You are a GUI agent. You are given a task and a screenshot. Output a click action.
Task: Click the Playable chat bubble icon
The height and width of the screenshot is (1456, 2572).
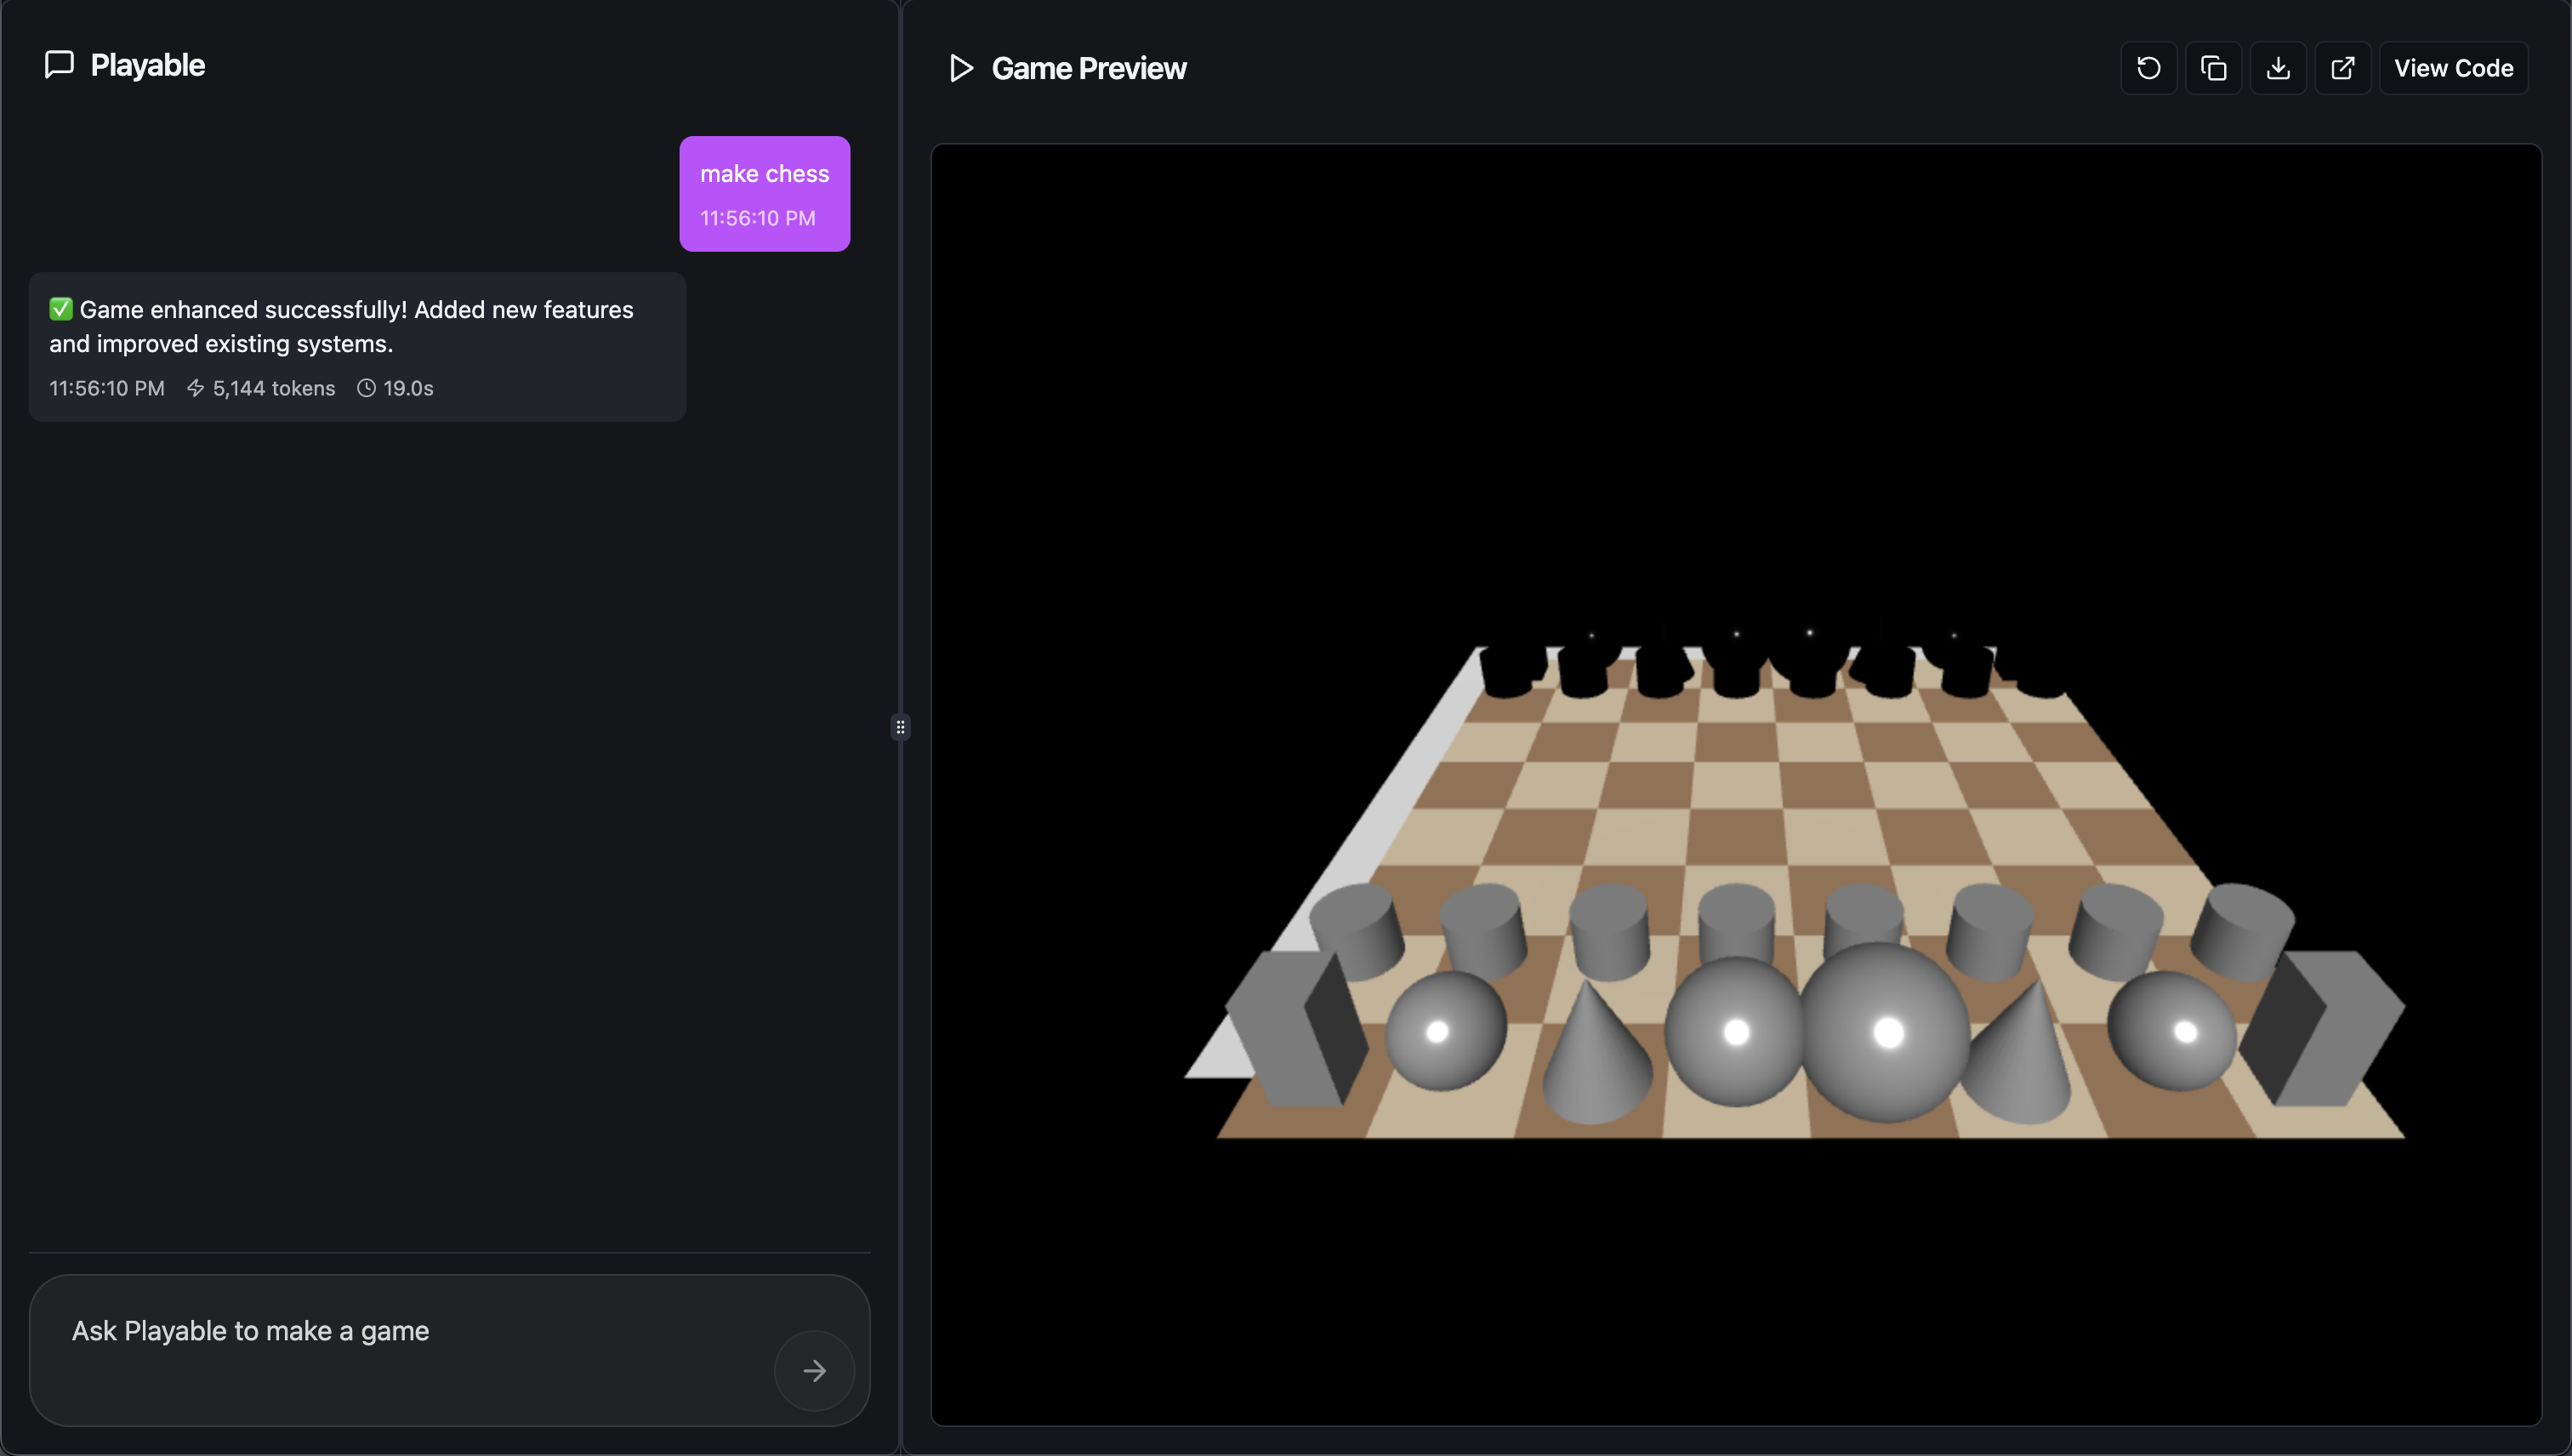point(59,64)
